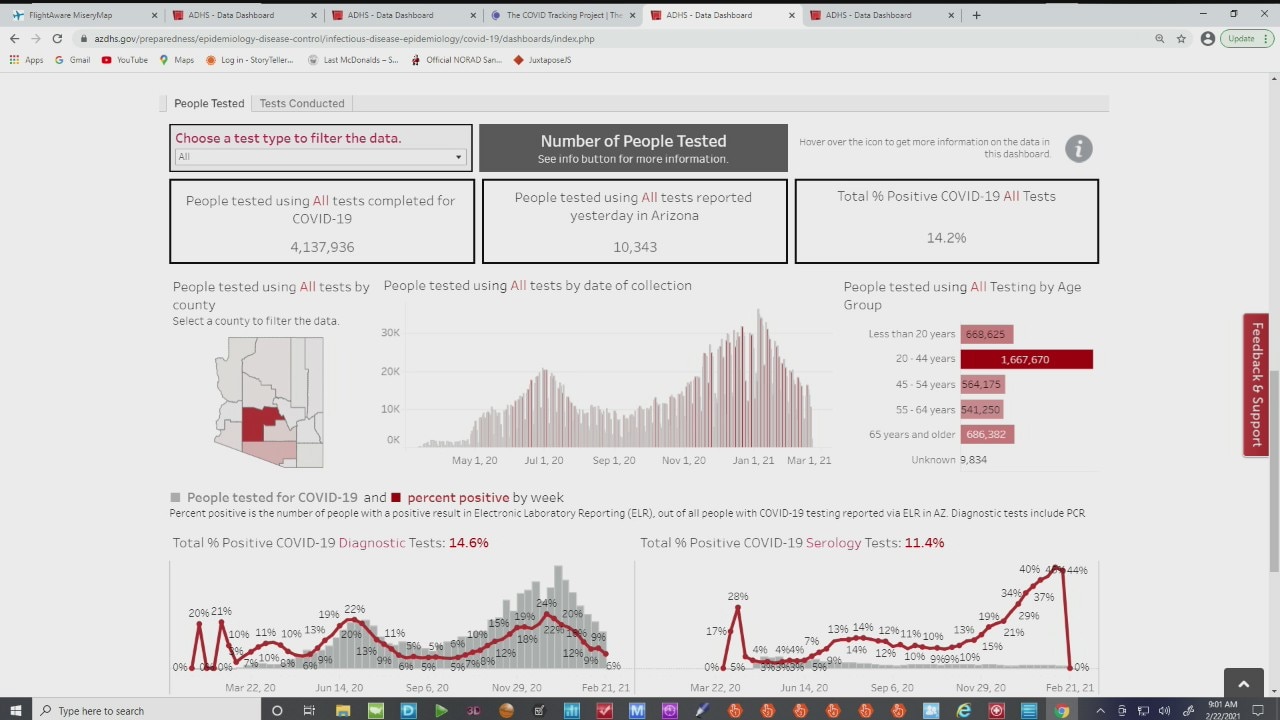1280x720 pixels.
Task: Open the browser zoom magnifier icon
Action: click(x=1159, y=38)
